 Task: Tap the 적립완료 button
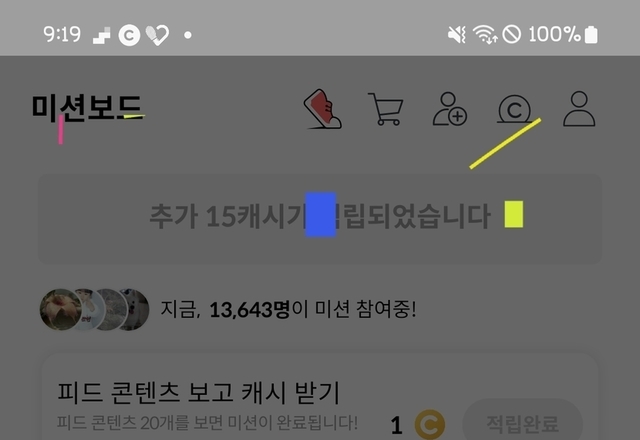522,423
